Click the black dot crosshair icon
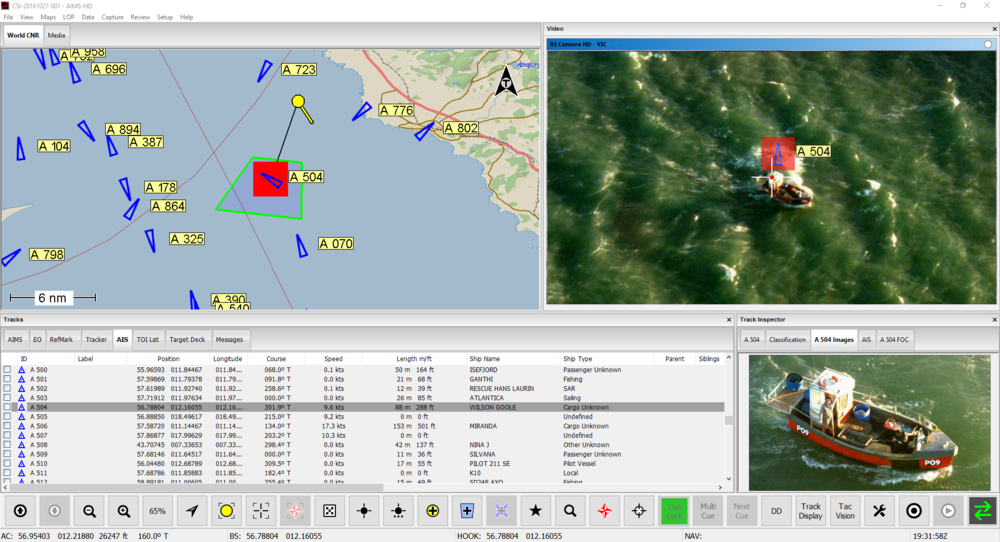The width and height of the screenshot is (1000, 542). coord(364,511)
